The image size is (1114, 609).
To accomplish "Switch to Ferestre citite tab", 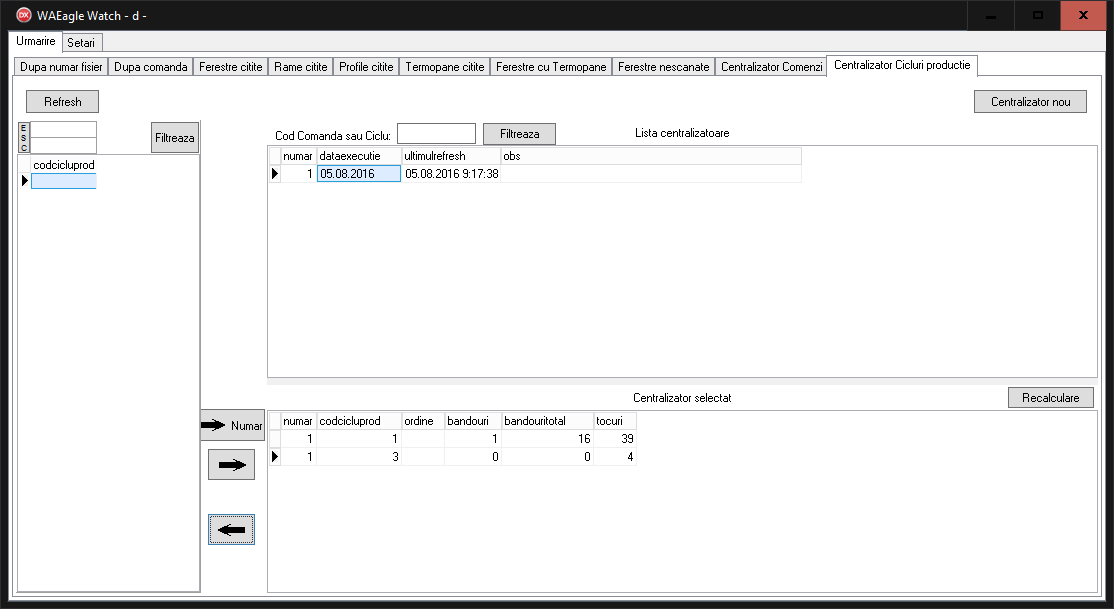I will (x=230, y=67).
